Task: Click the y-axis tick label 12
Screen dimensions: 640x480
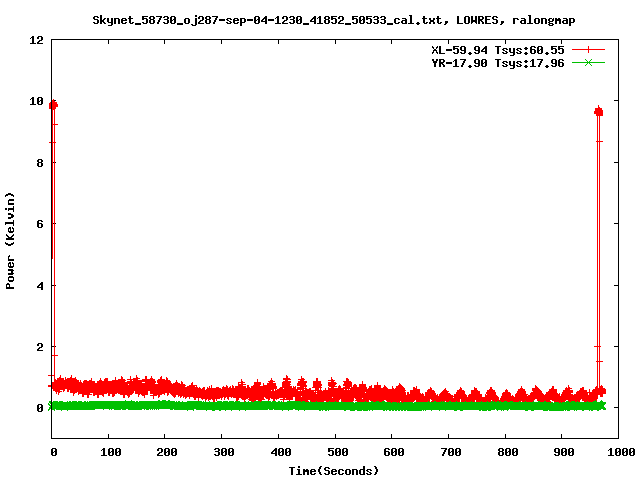Action: click(36, 40)
